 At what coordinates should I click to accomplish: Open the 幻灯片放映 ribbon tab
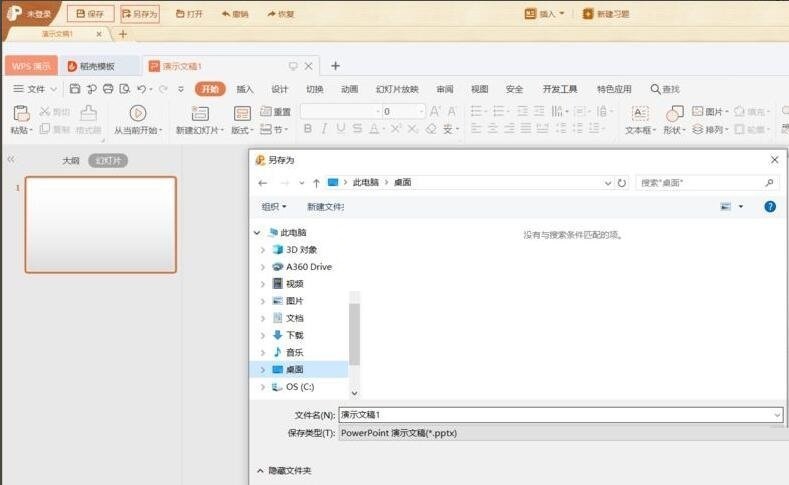(x=397, y=89)
